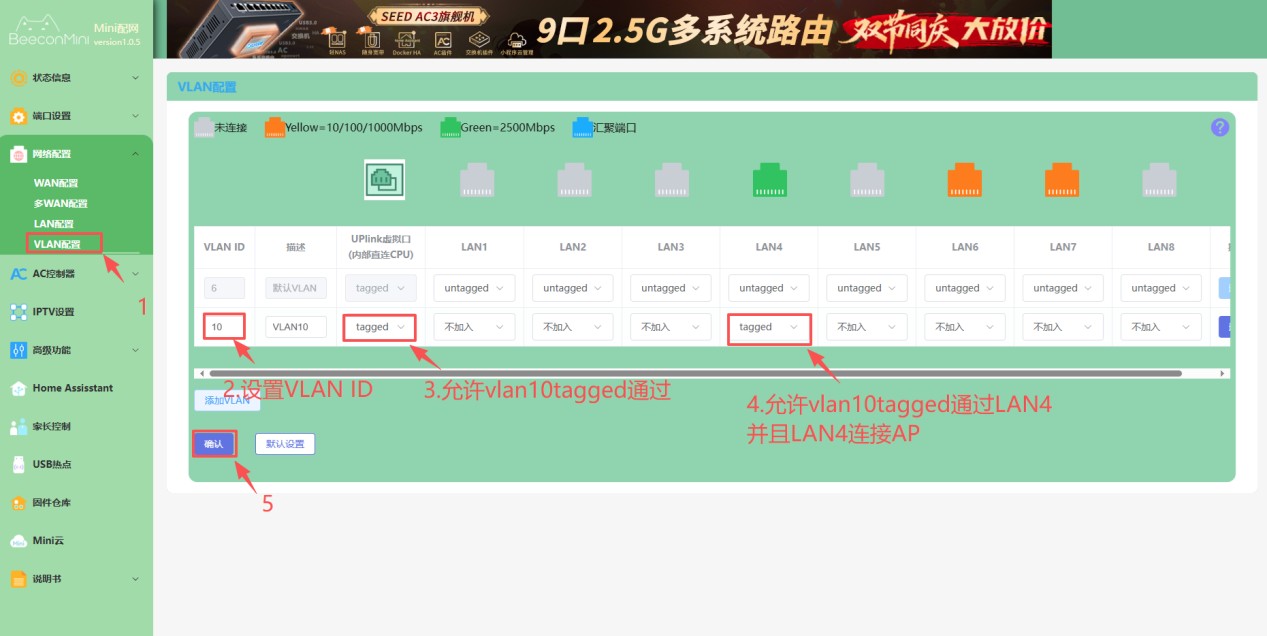This screenshot has height=636, width=1267.
Task: Open default VLAN LAN4 untagged dropdown
Action: [769, 288]
